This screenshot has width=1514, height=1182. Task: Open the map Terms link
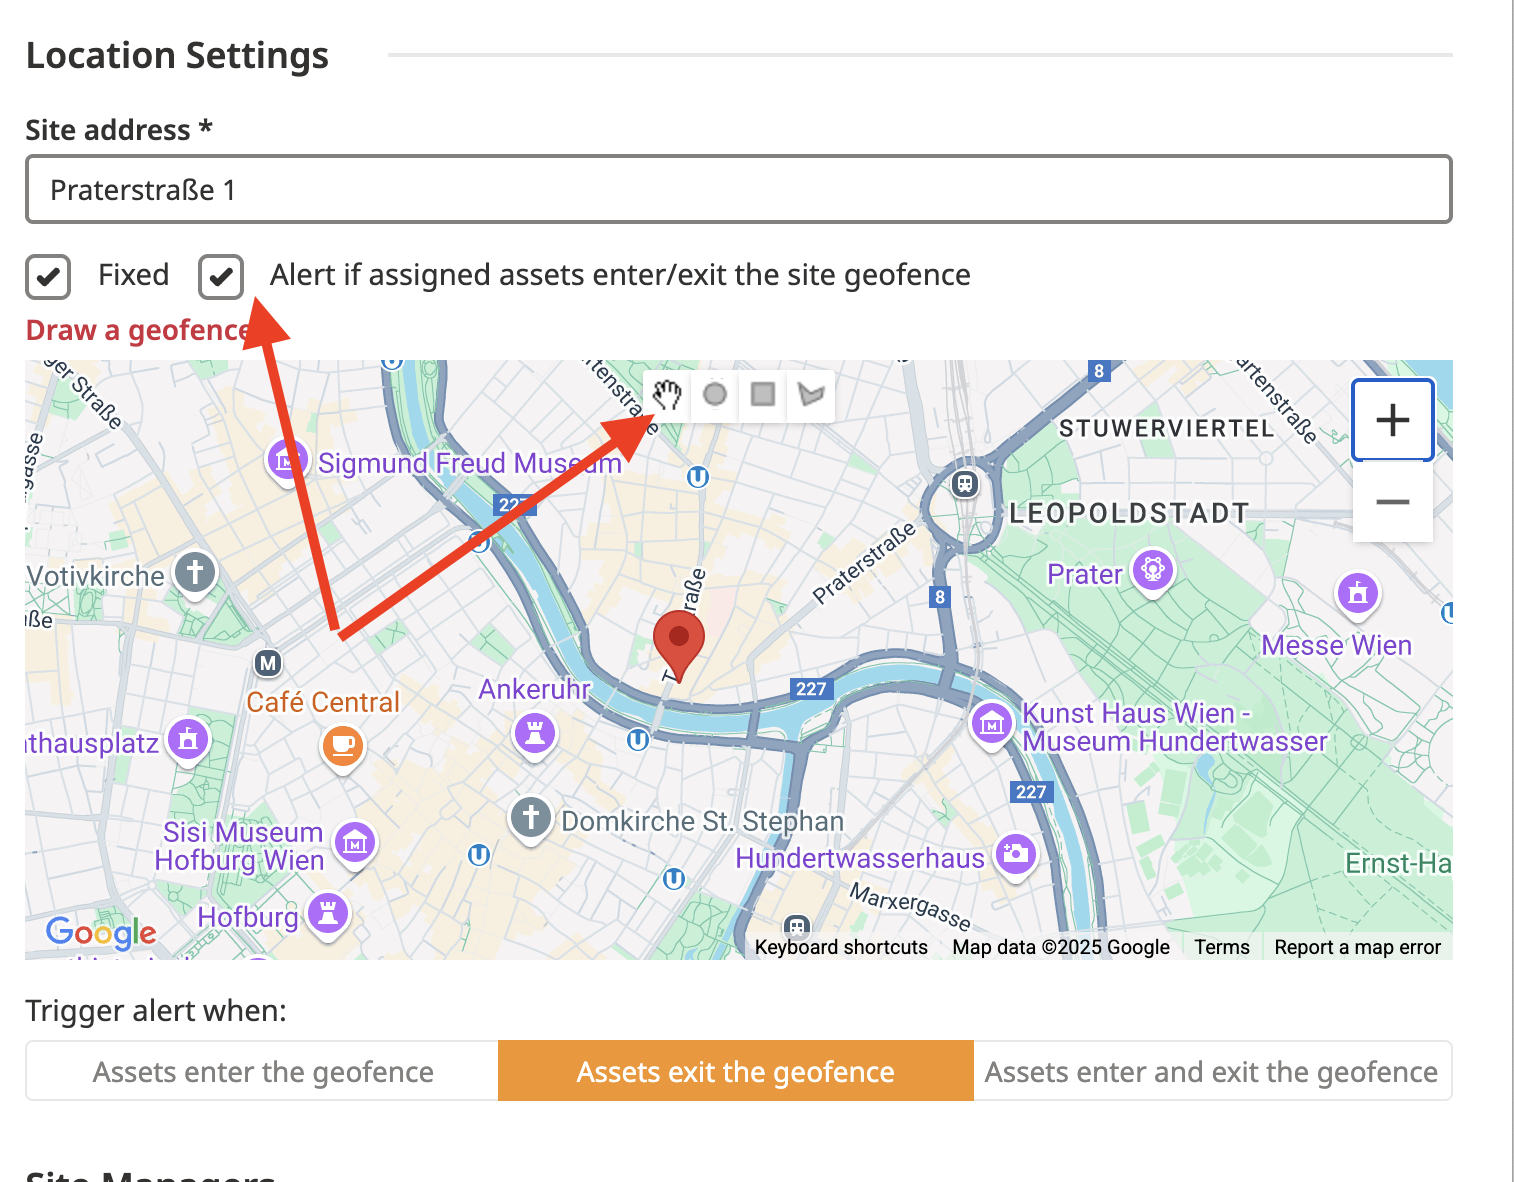pyautogui.click(x=1221, y=947)
